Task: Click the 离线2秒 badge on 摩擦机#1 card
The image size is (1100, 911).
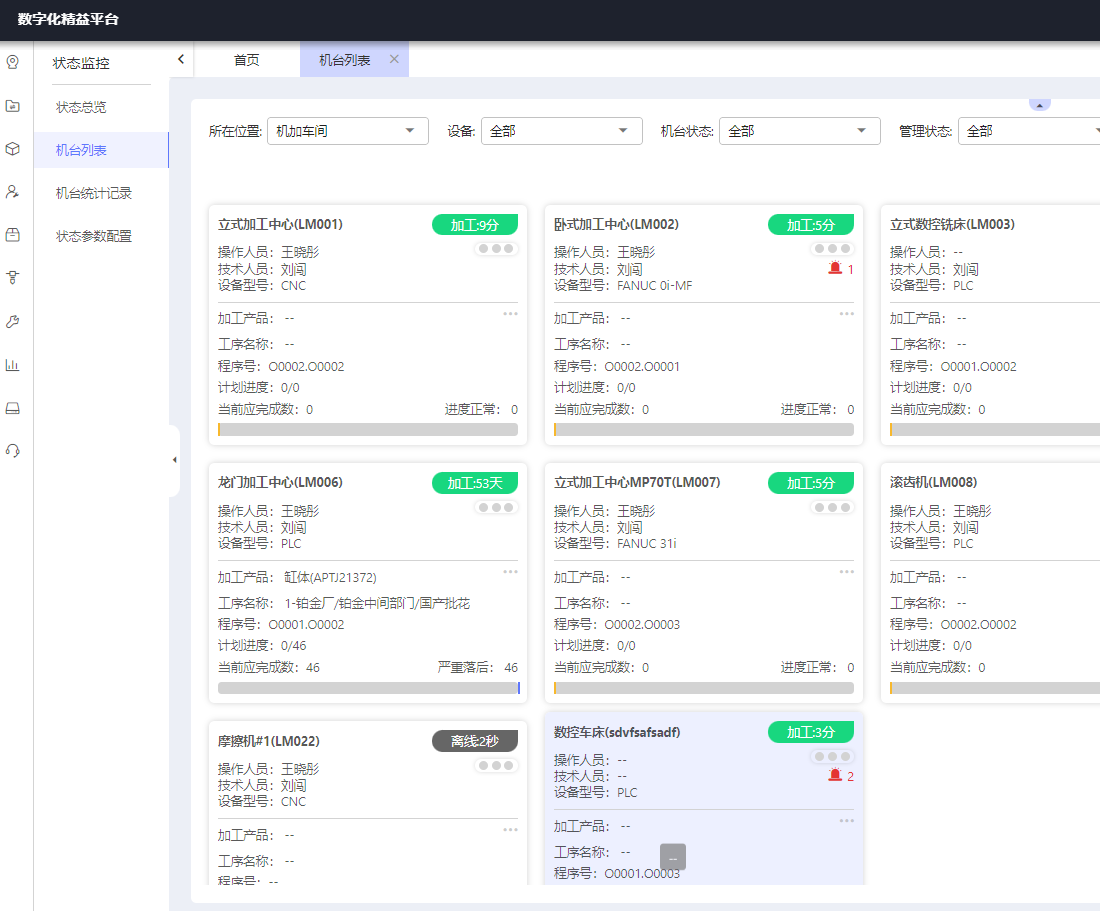Action: [475, 741]
